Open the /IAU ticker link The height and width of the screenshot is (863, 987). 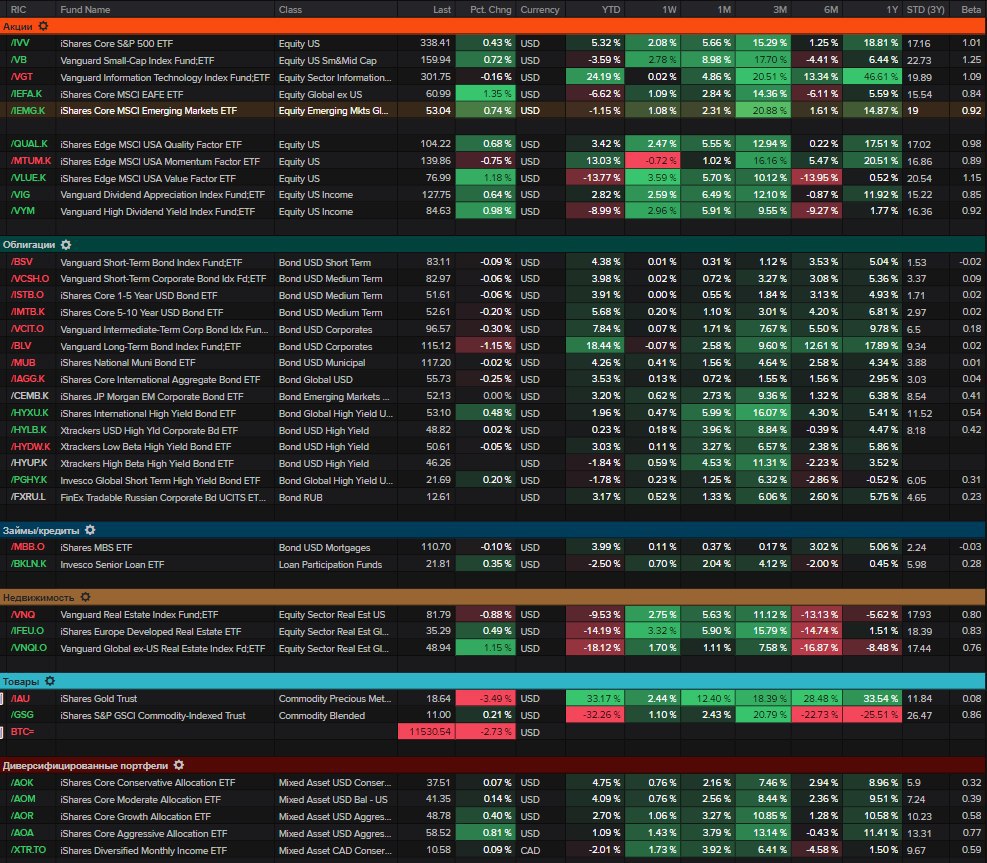tap(20, 698)
